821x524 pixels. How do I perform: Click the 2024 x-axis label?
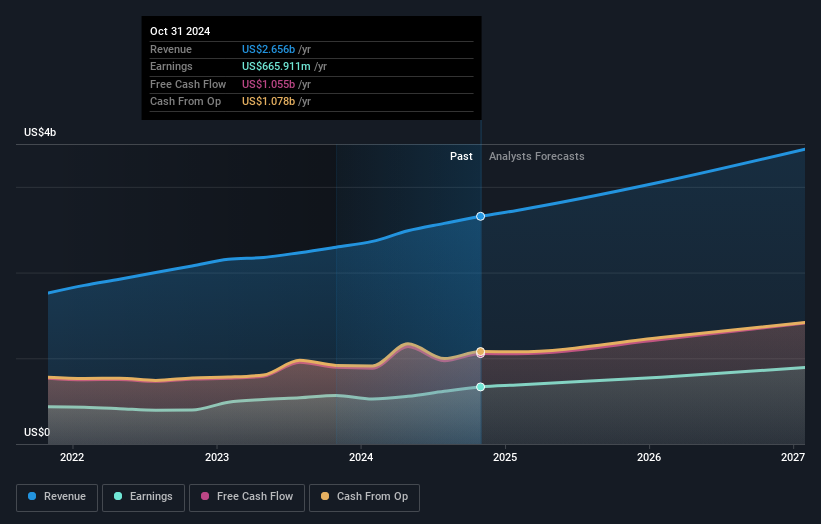click(x=361, y=457)
